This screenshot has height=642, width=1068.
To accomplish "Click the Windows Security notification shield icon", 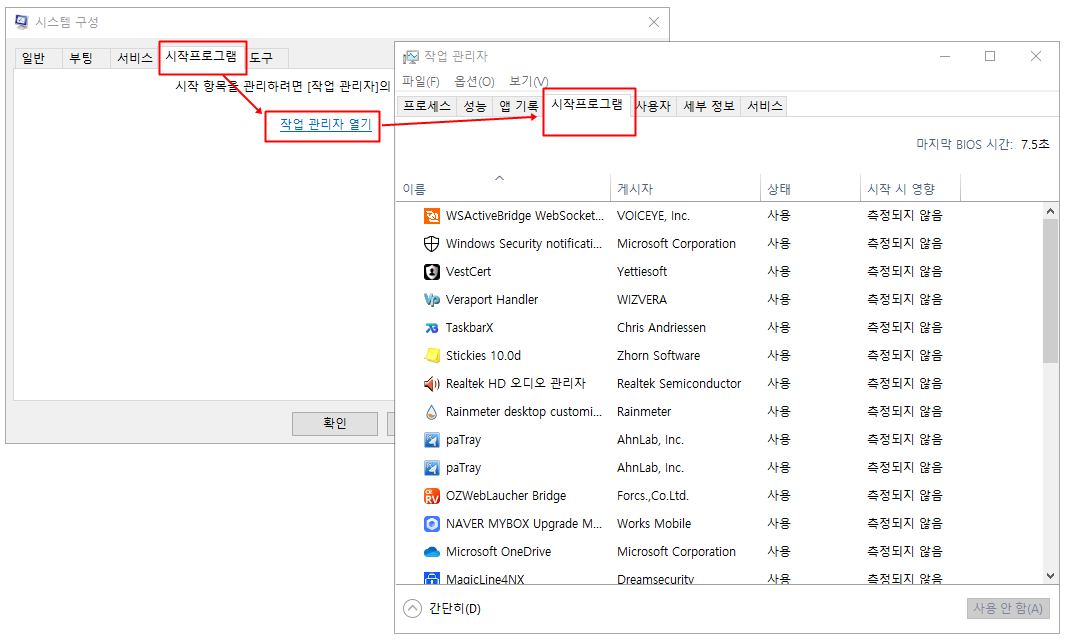I will pyautogui.click(x=432, y=244).
